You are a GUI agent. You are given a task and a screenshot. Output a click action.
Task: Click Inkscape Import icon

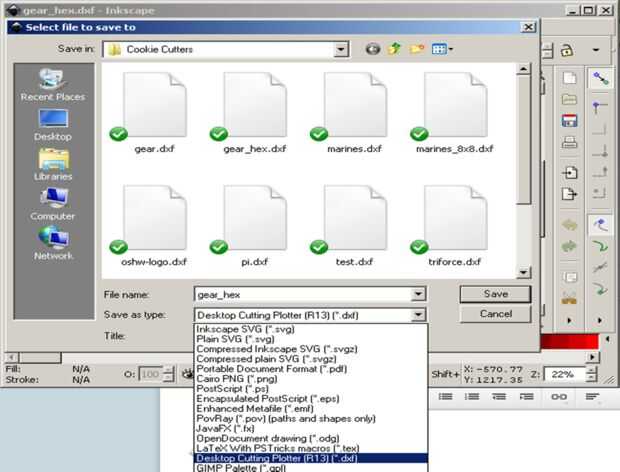click(569, 173)
